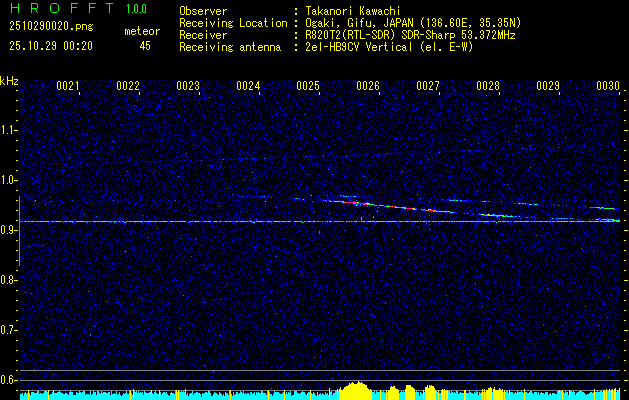Click version number 1.0.0

pyautogui.click(x=136, y=9)
